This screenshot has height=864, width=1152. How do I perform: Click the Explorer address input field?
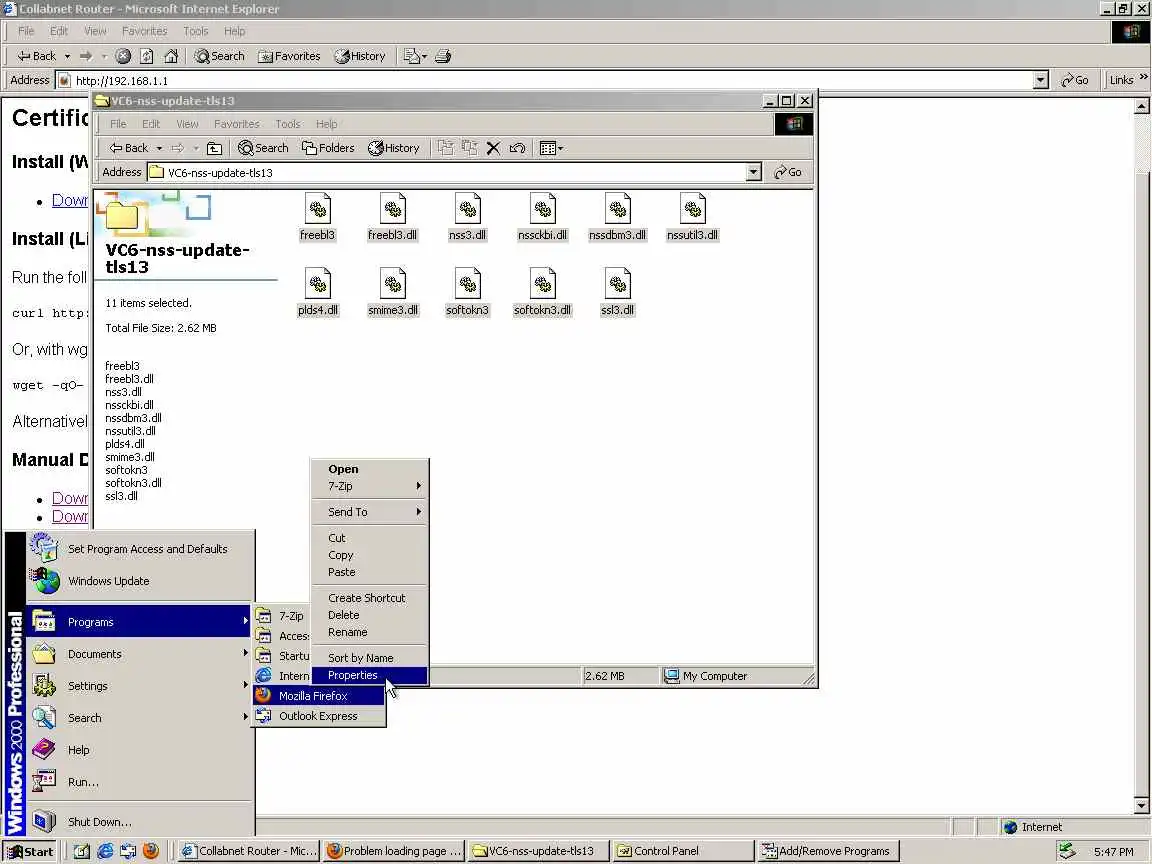447,173
